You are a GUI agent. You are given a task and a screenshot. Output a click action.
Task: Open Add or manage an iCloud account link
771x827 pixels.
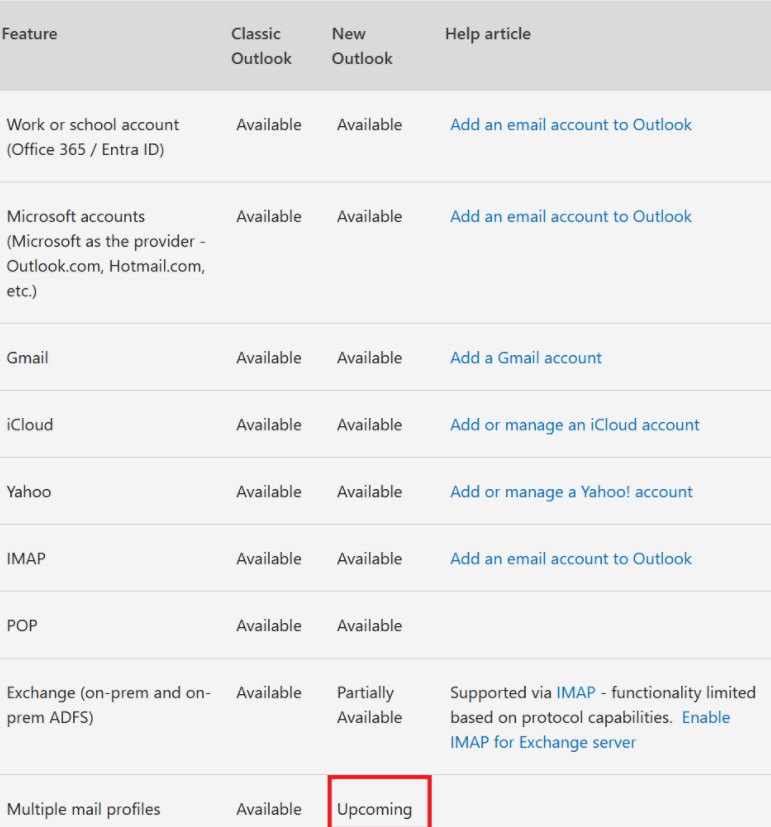click(575, 425)
